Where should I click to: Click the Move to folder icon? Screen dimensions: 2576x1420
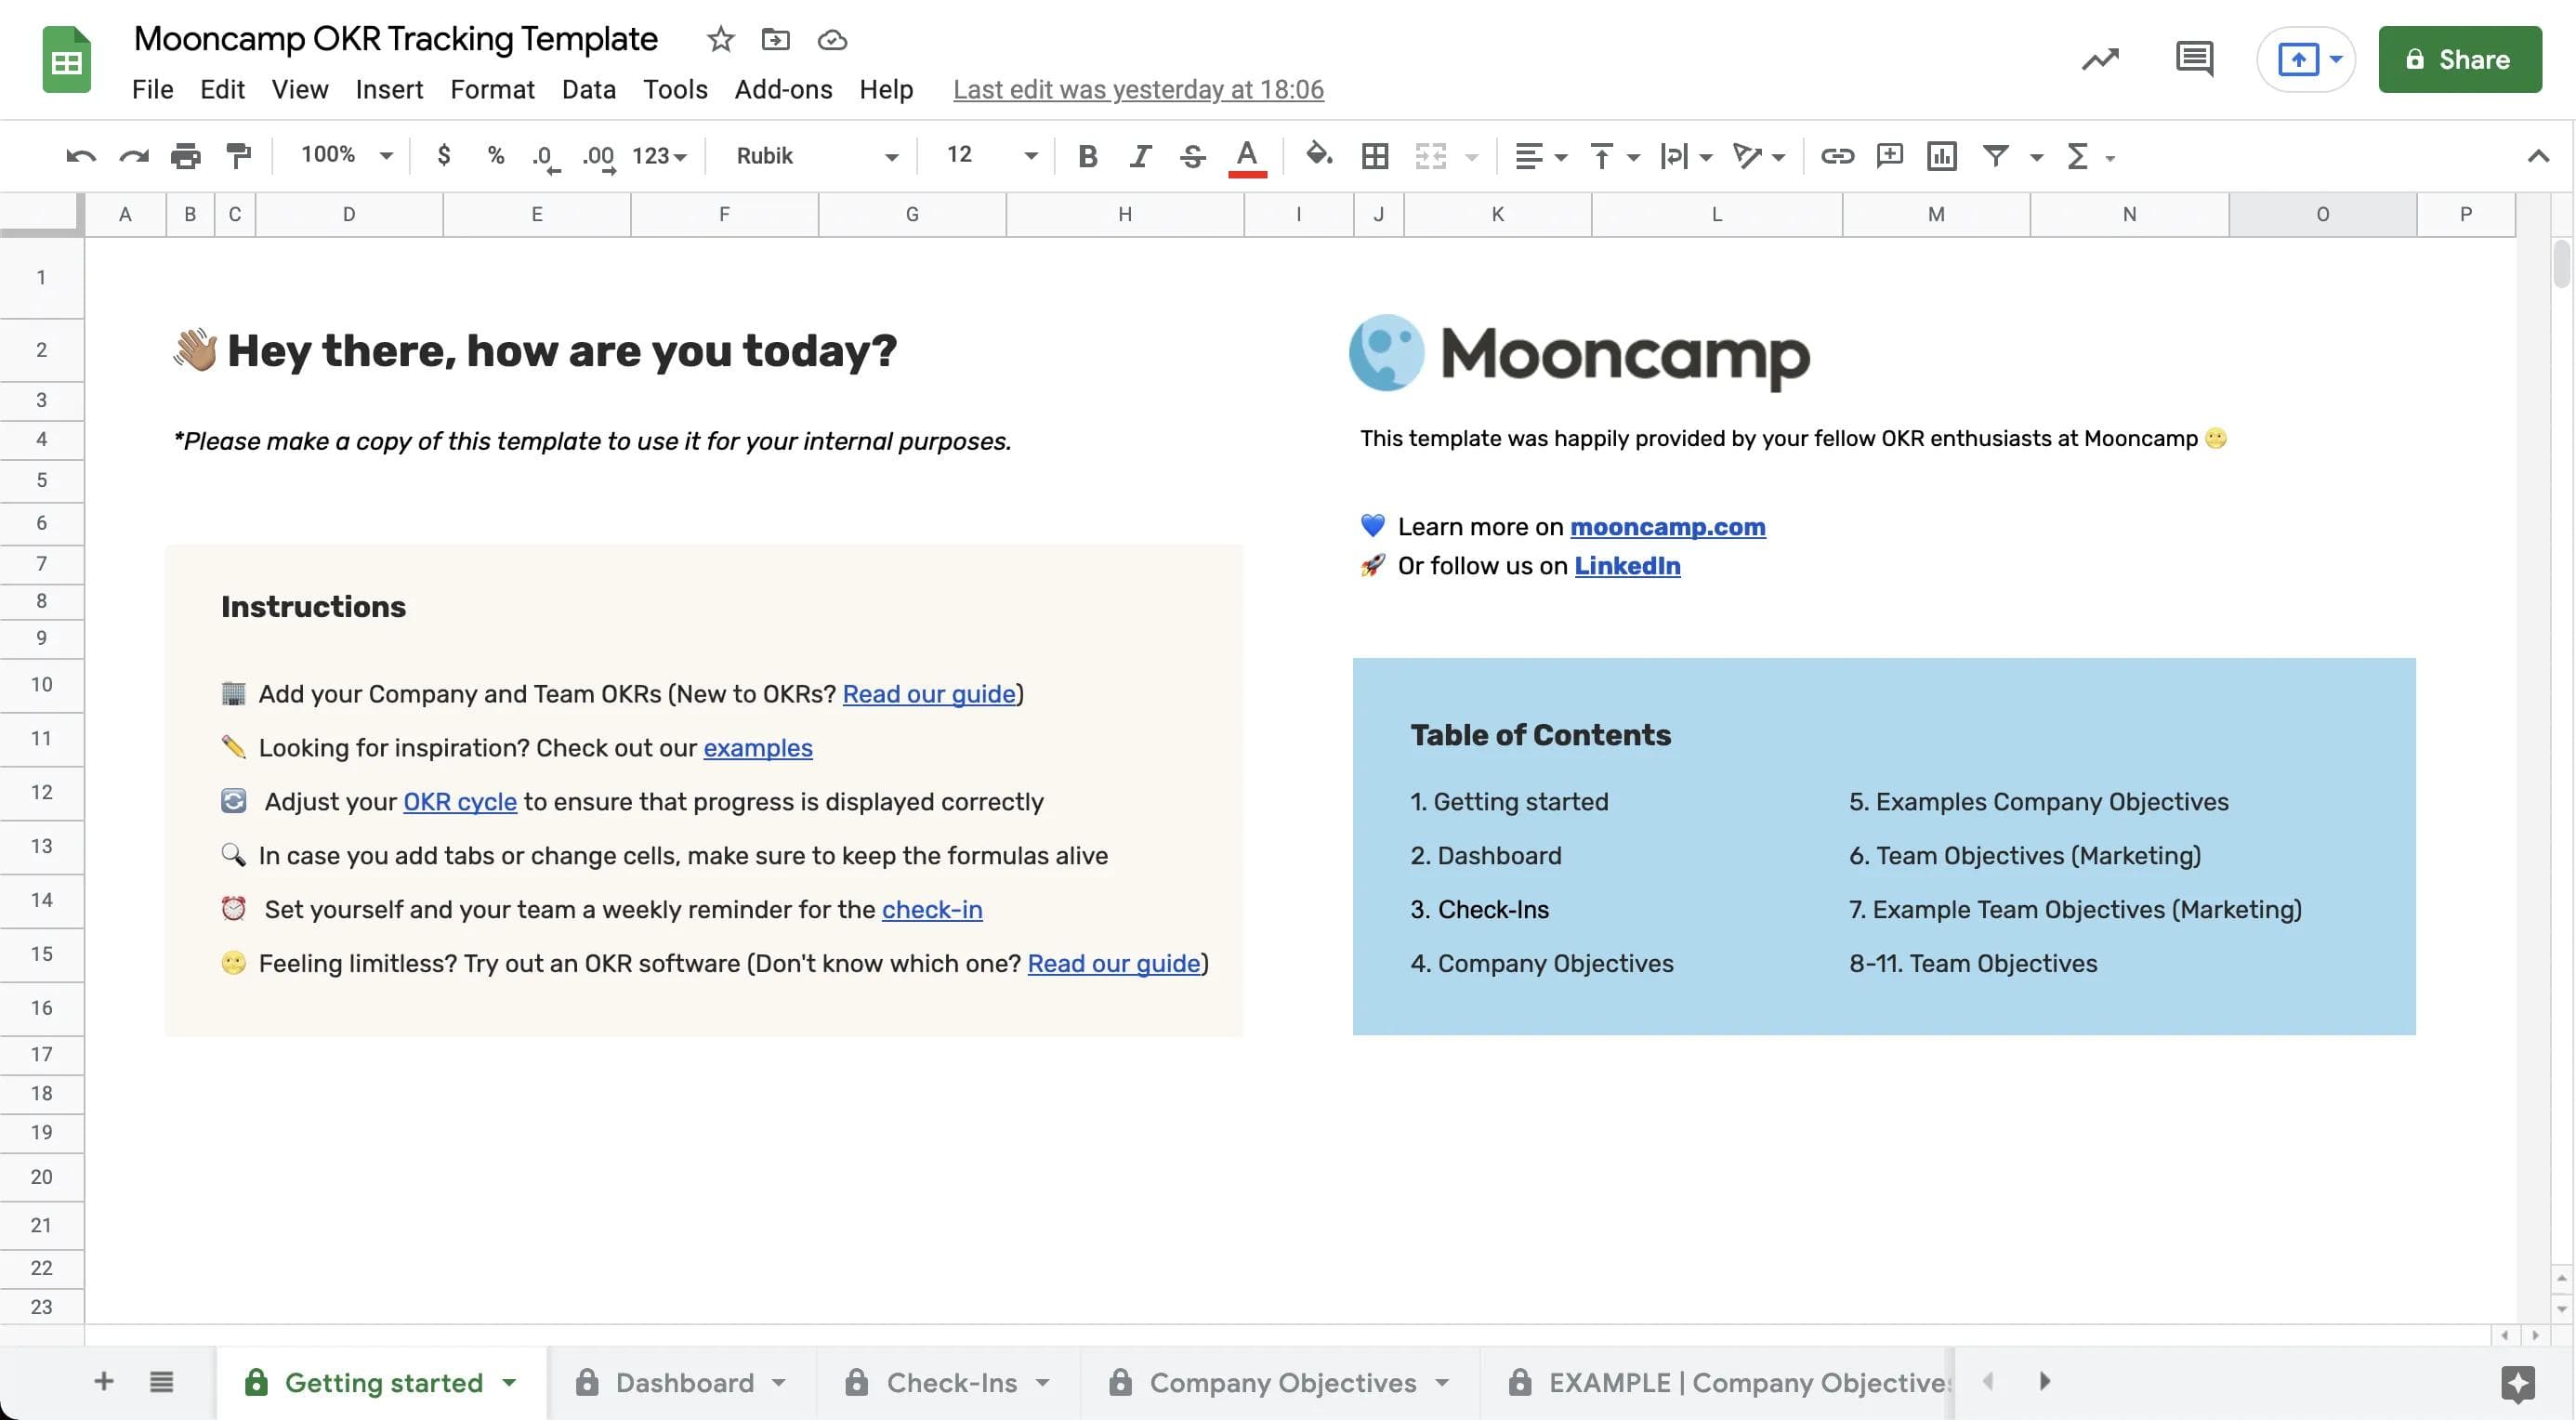click(775, 40)
